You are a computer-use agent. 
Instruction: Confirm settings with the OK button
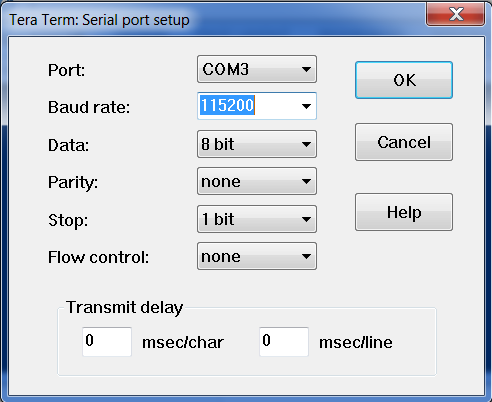click(404, 80)
